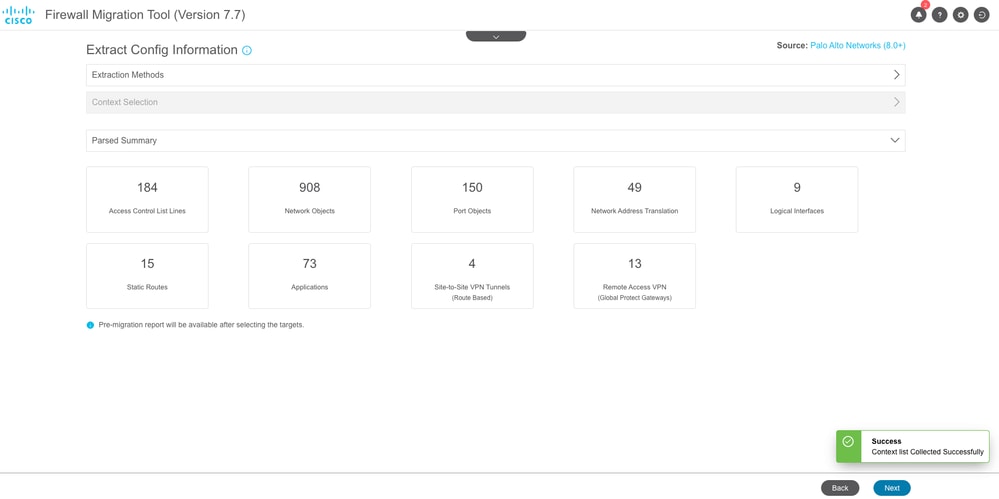Click the red notification count badge
999x499 pixels.
coord(925,5)
